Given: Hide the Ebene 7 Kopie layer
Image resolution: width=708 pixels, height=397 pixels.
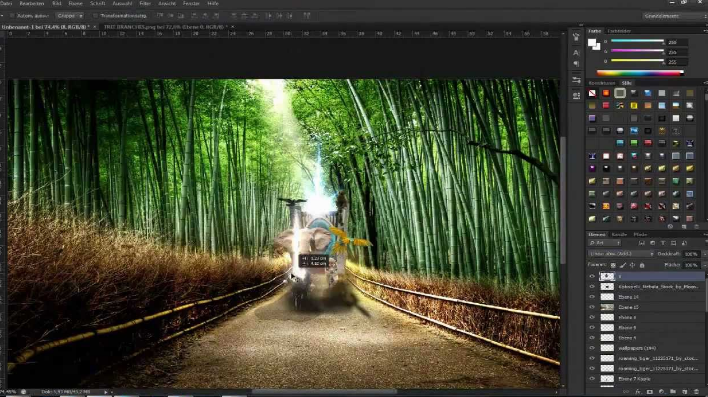Looking at the screenshot, I should [x=592, y=378].
